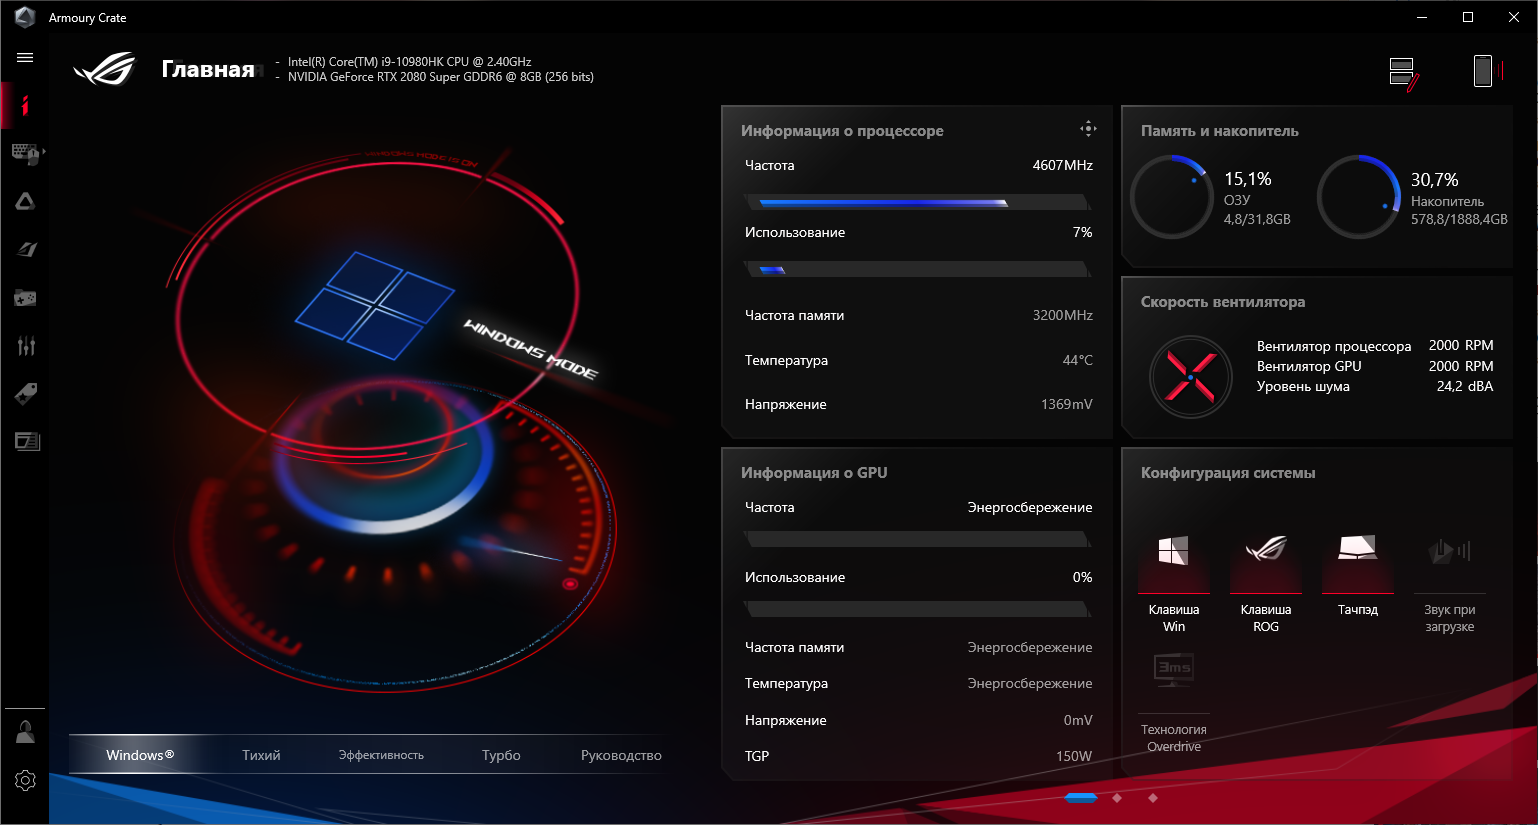Click the 'Вентилятор GPU' fan label
The width and height of the screenshot is (1538, 825).
point(1309,366)
